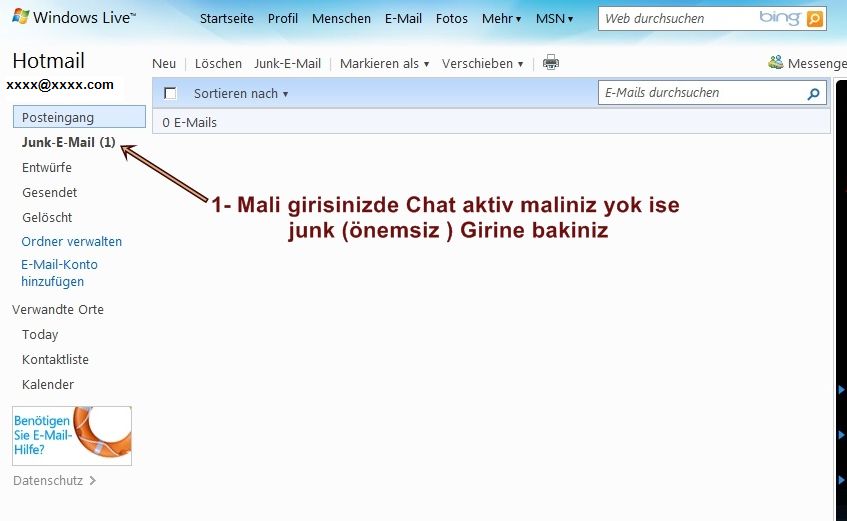Click the 0 E-Mails count text
Screen dimensions: 847x521
pos(189,123)
